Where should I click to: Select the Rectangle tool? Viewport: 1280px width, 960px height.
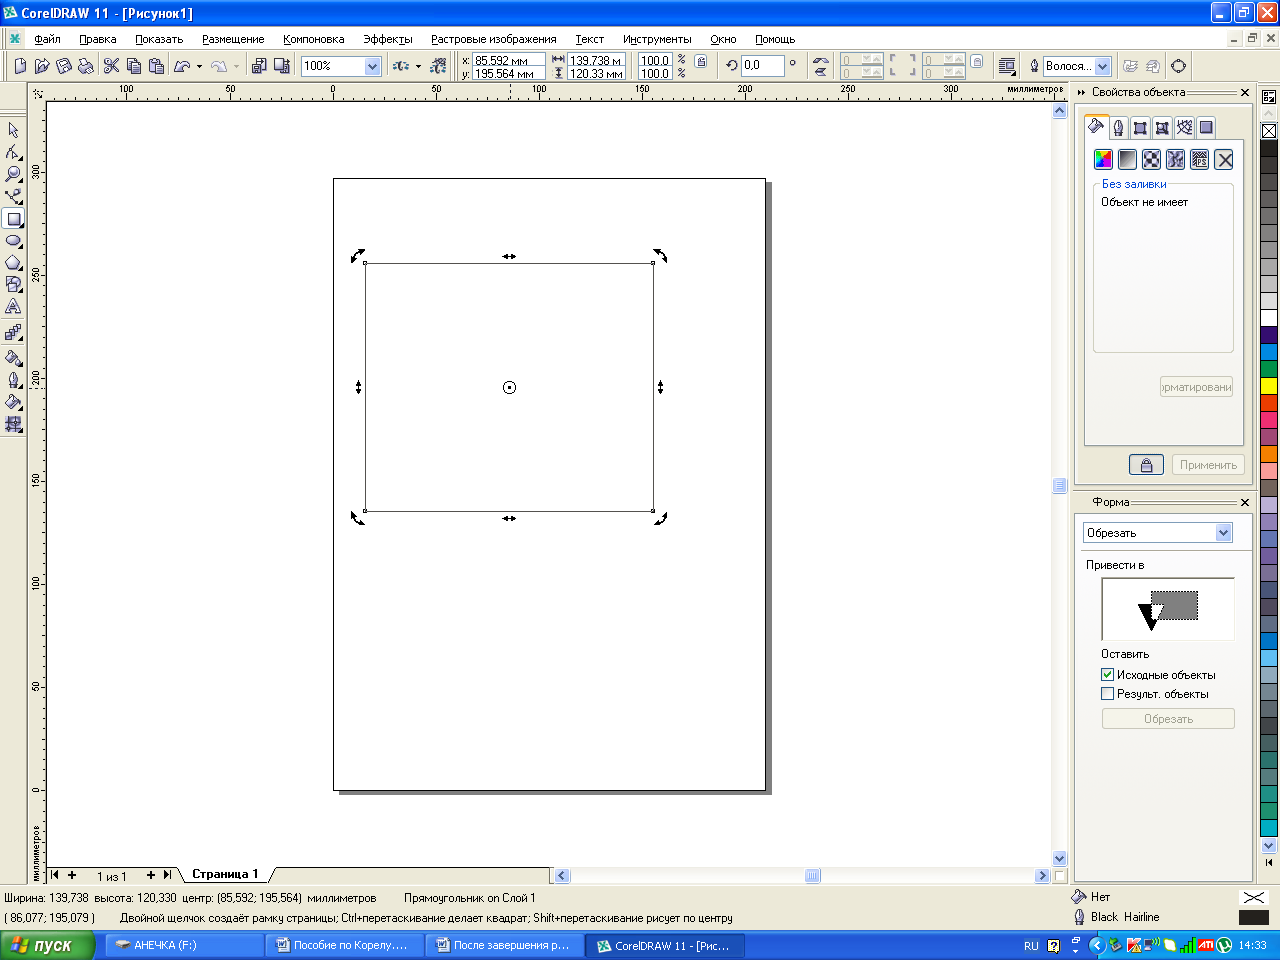click(x=13, y=219)
